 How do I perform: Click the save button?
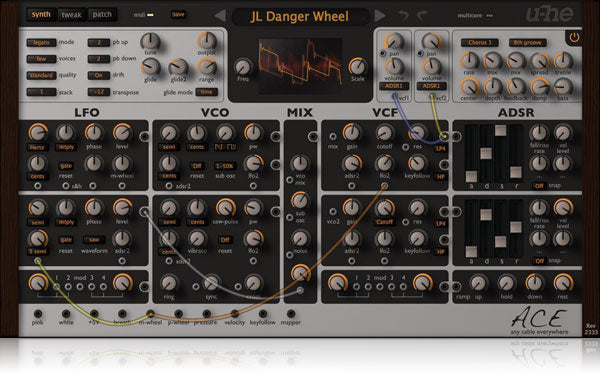(x=178, y=15)
